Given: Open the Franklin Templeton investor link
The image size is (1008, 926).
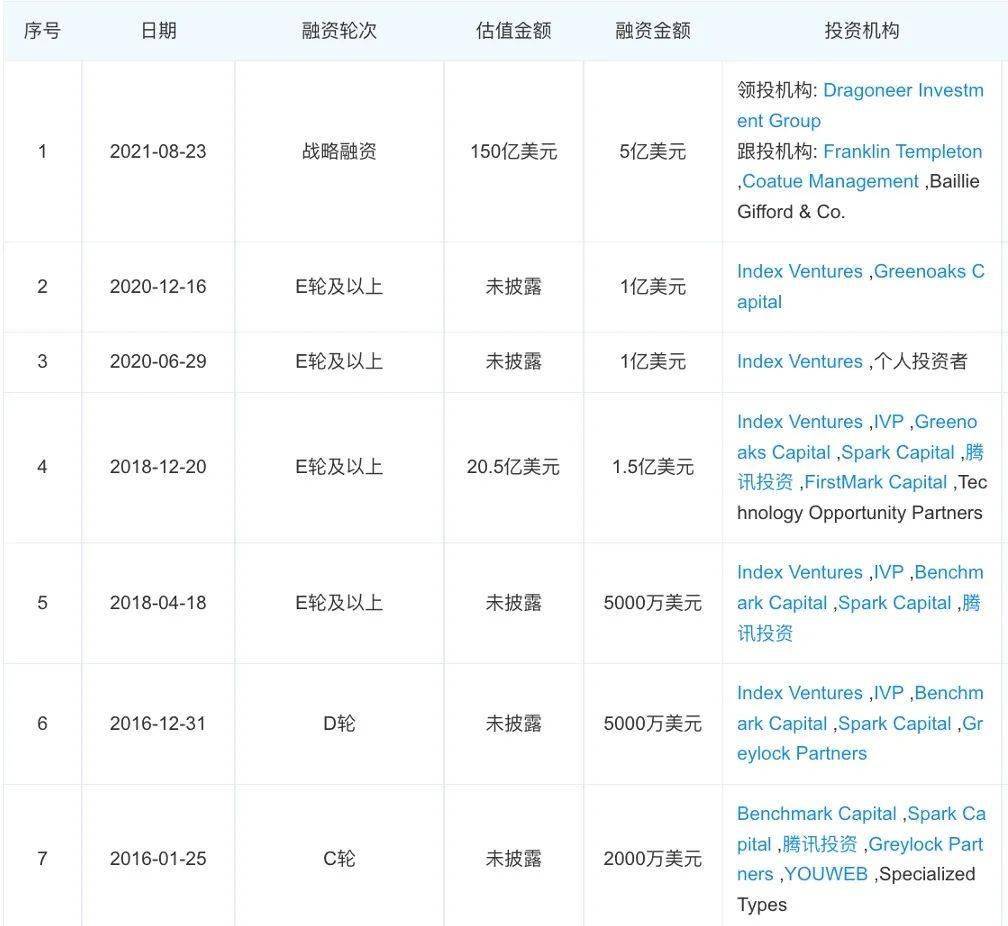Looking at the screenshot, I should click(903, 151).
